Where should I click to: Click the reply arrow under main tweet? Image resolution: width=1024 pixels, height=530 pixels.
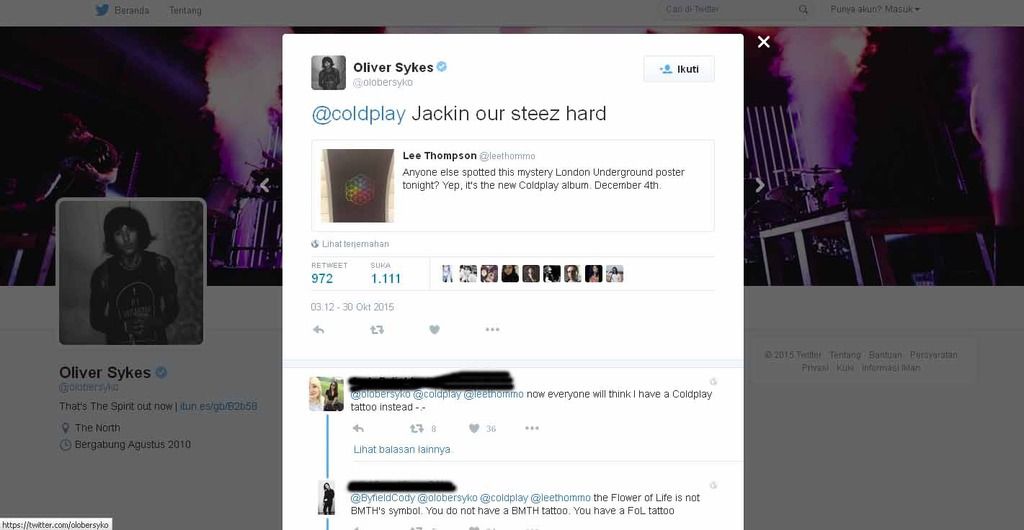(319, 330)
